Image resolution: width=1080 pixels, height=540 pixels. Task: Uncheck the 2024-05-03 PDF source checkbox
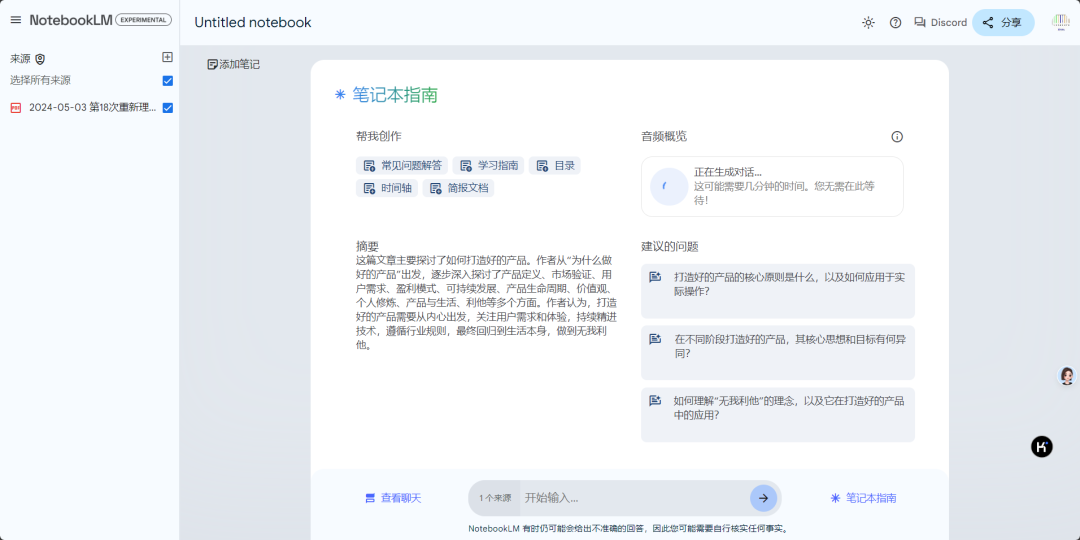(167, 108)
